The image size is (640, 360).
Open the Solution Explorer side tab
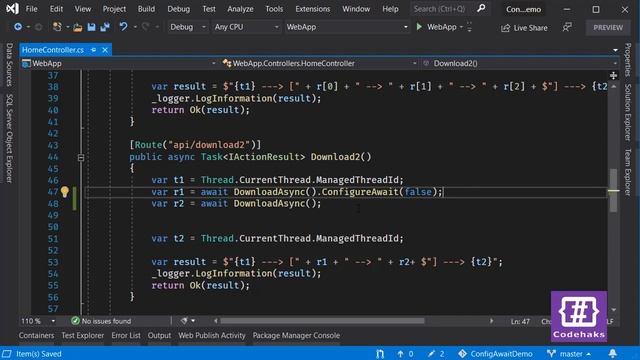click(x=628, y=112)
